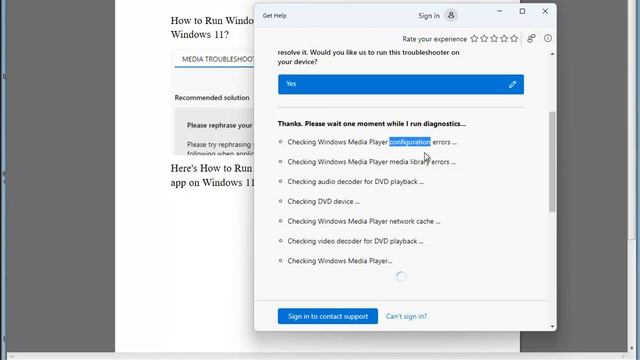Open the info icon in Get Help toolbar
This screenshot has height=360, width=640.
(548, 38)
